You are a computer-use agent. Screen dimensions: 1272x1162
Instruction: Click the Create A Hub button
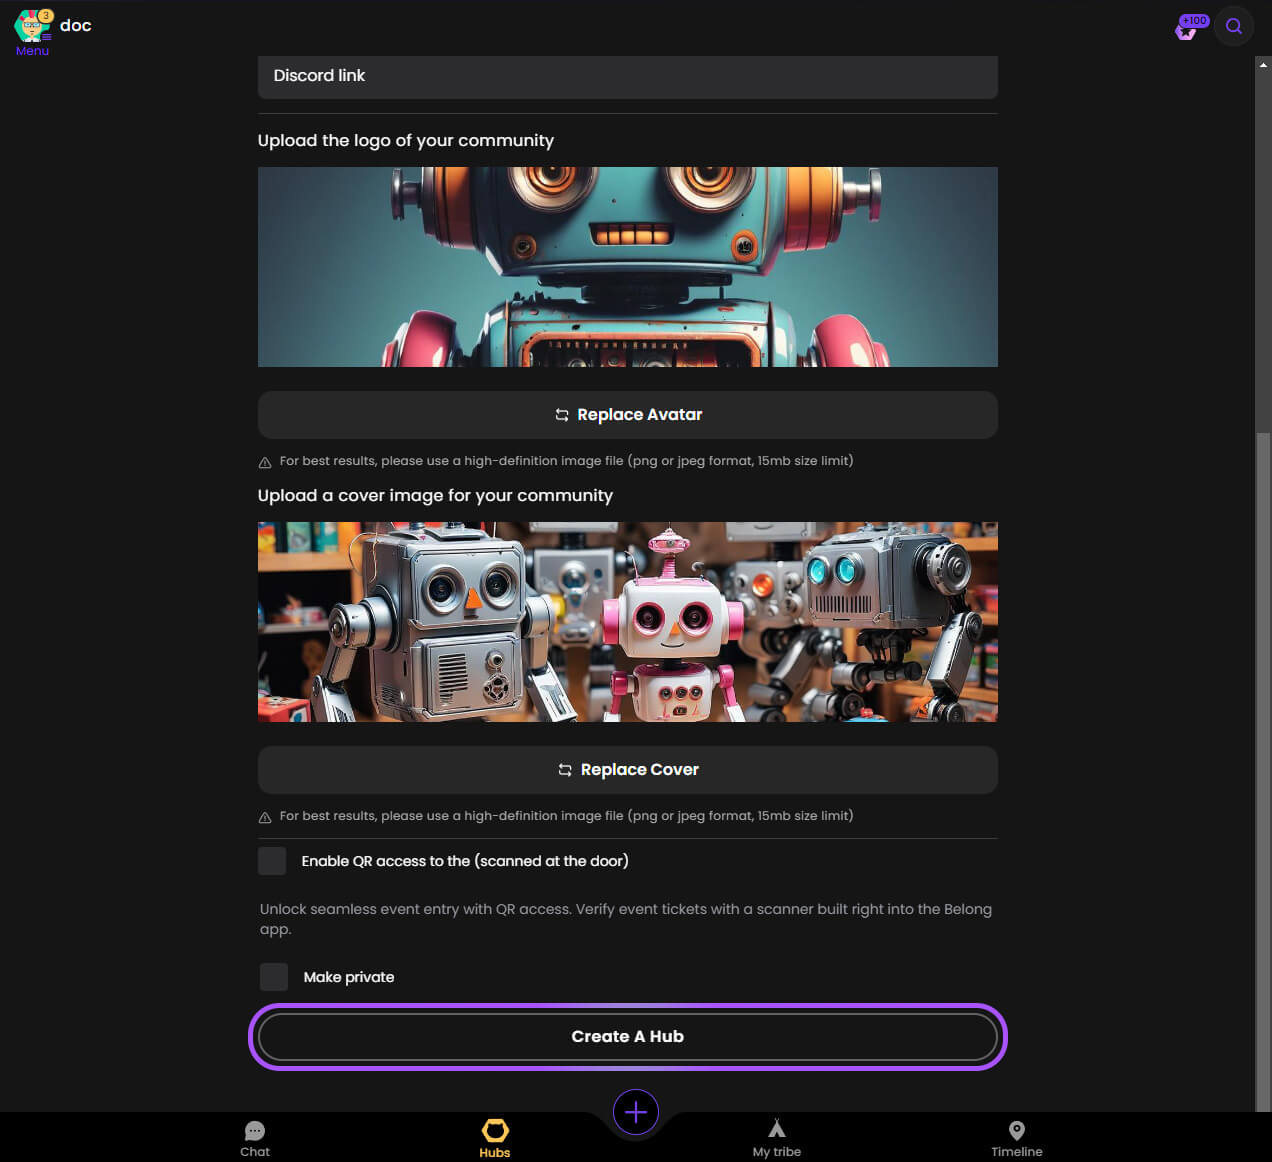point(628,1037)
